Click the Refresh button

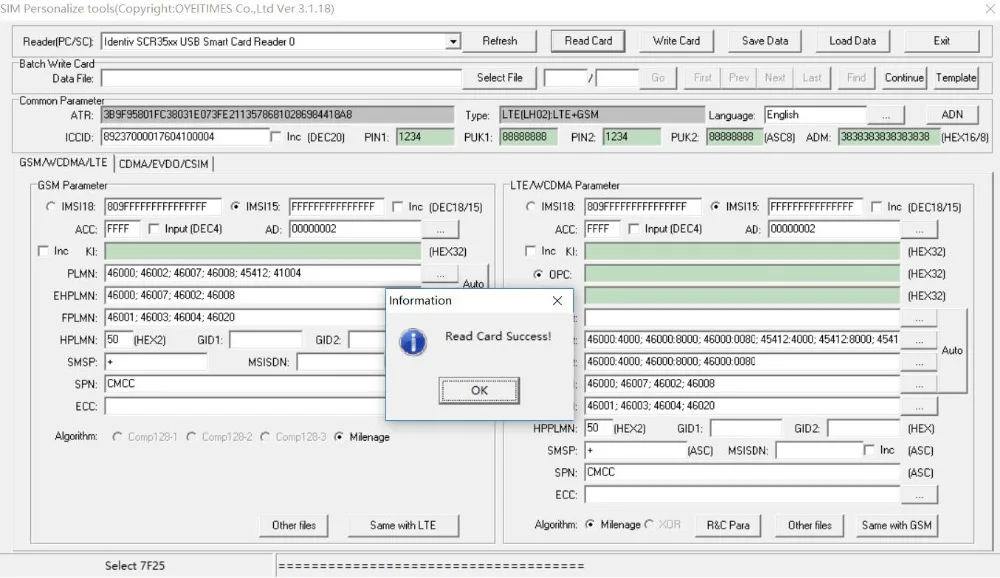coord(499,41)
